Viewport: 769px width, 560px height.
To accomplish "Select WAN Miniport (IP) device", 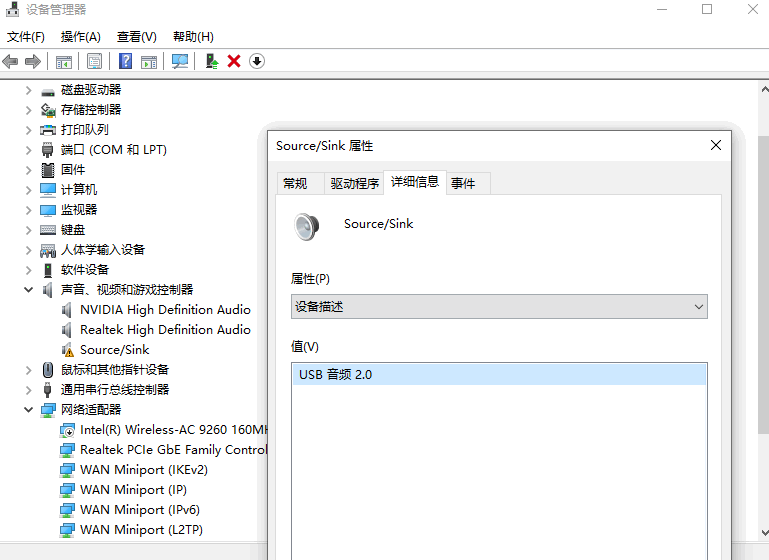I will pos(133,490).
